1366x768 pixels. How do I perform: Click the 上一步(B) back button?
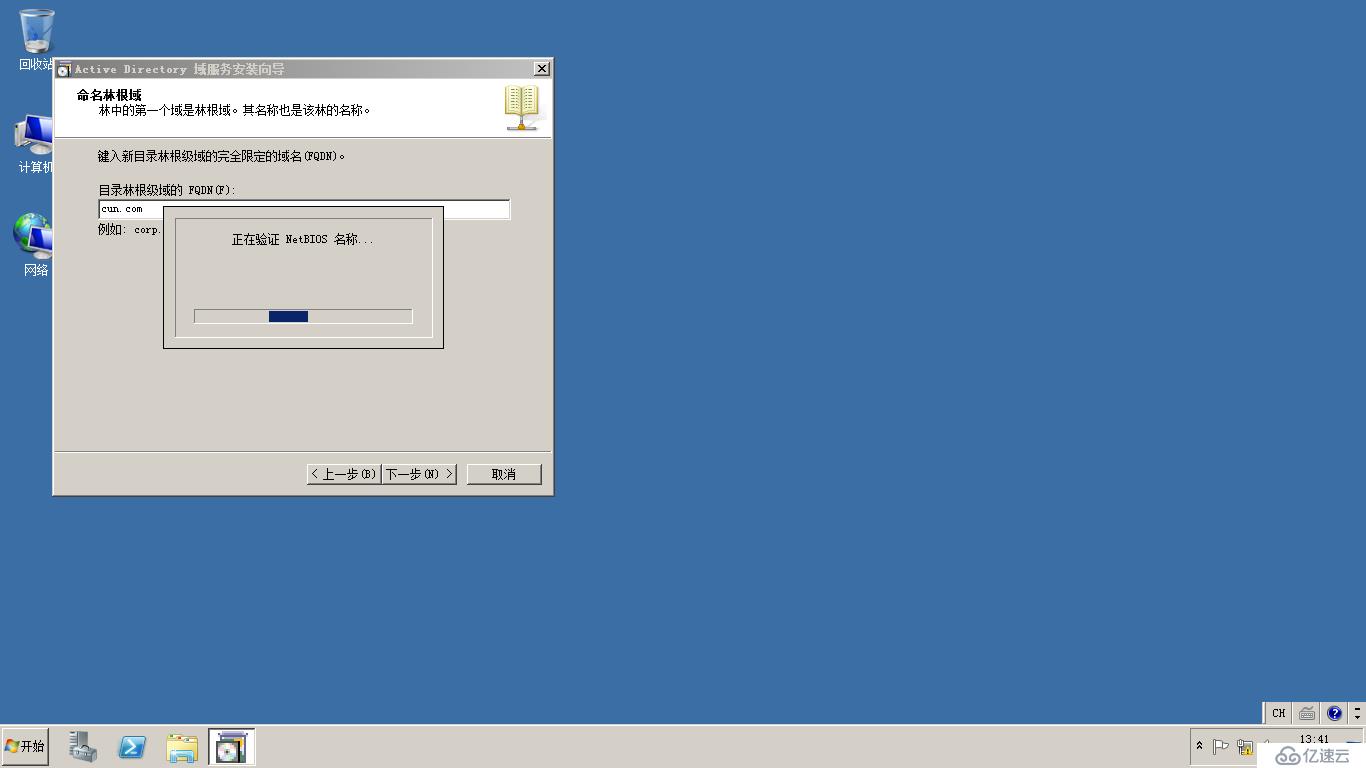[x=343, y=474]
